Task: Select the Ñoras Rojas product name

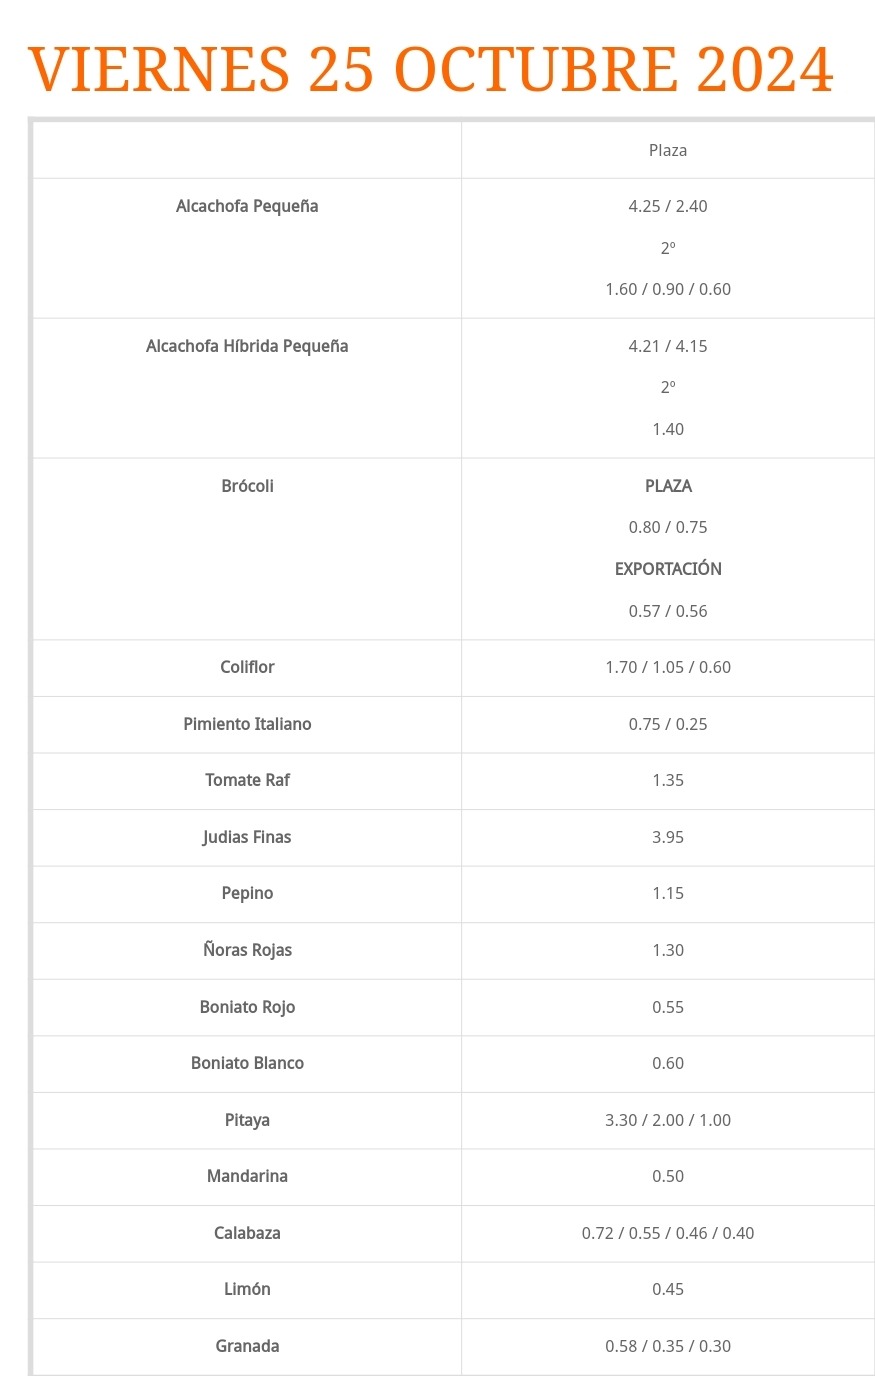Action: click(247, 950)
